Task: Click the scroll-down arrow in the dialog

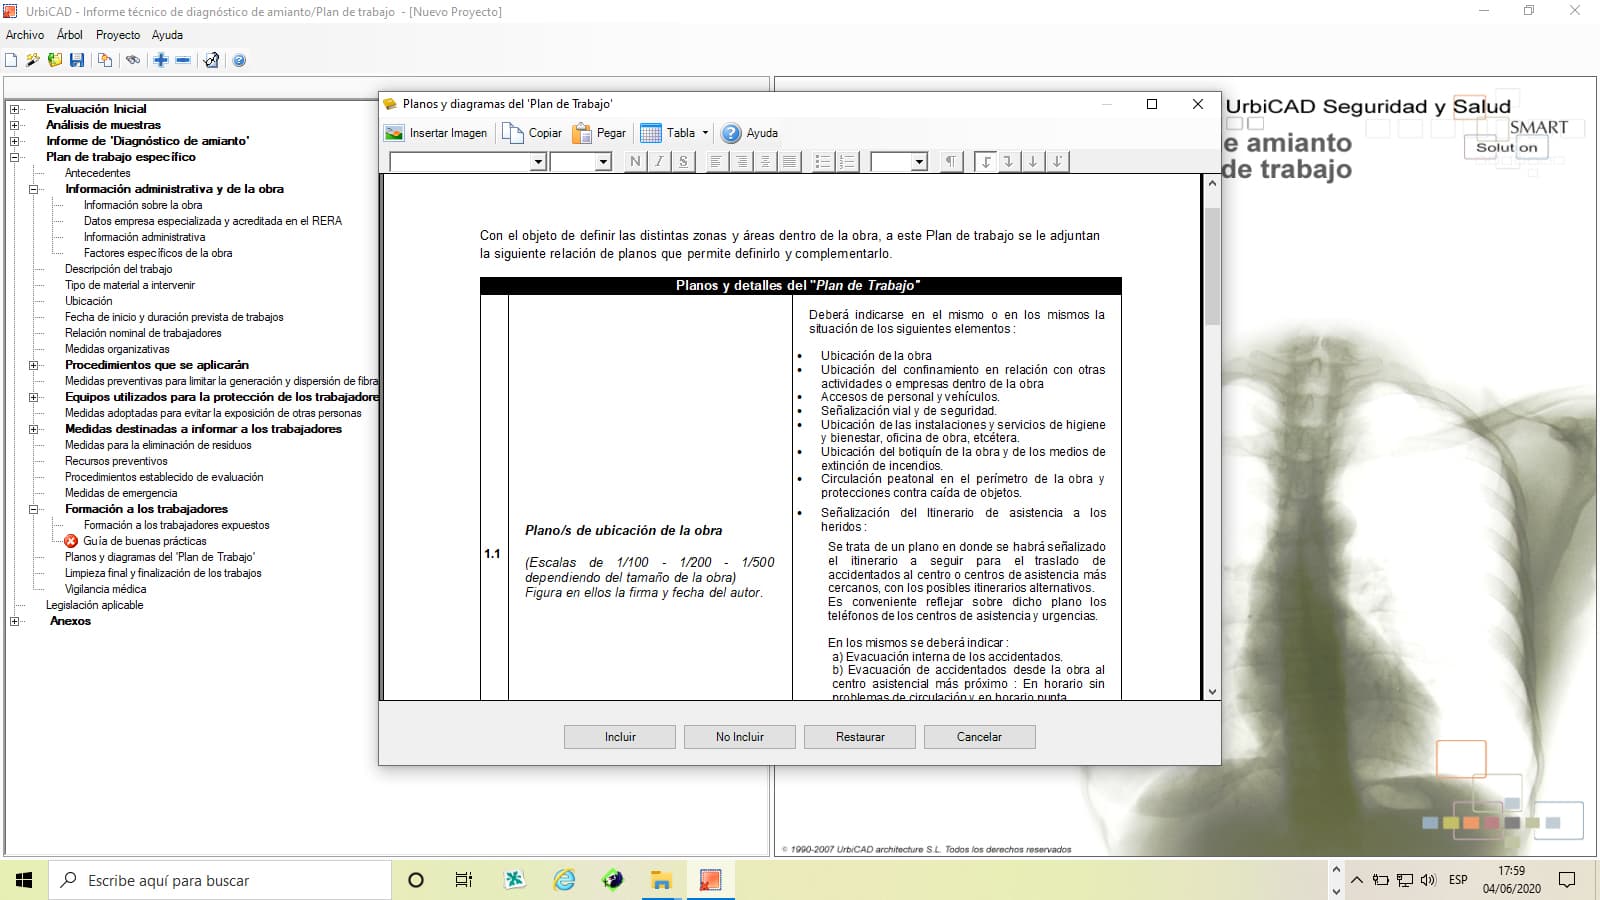Action: point(1212,691)
